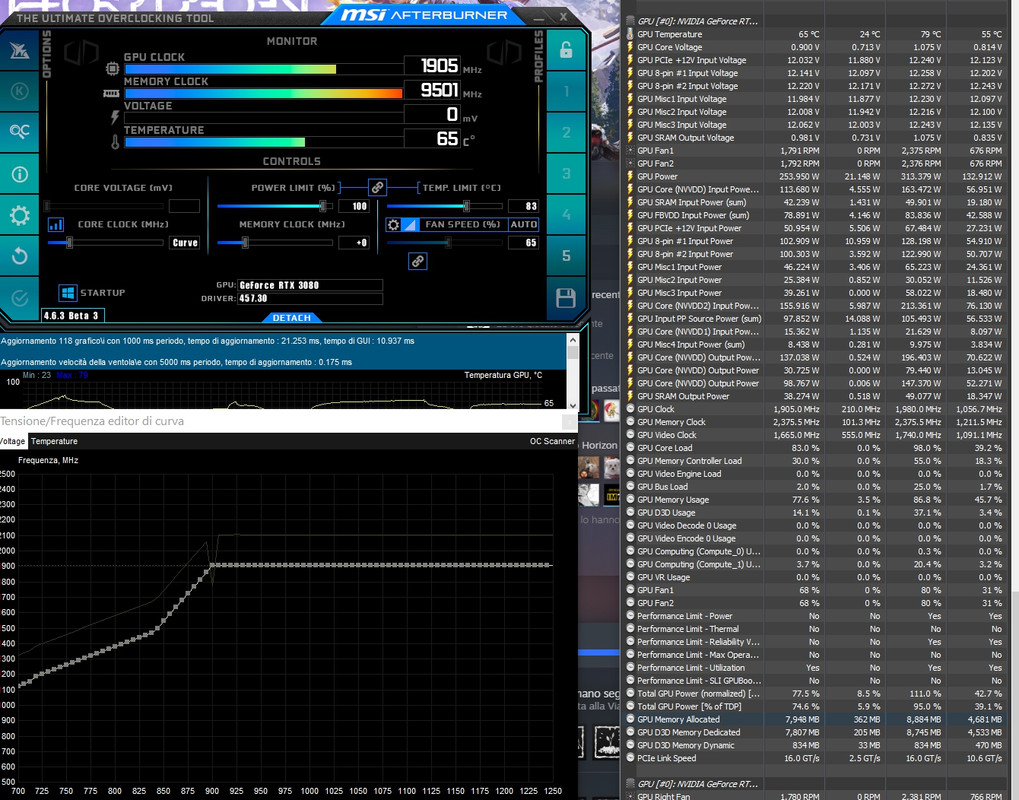The width and height of the screenshot is (1019, 800).
Task: Click the core voltage value field
Action: [x=185, y=206]
